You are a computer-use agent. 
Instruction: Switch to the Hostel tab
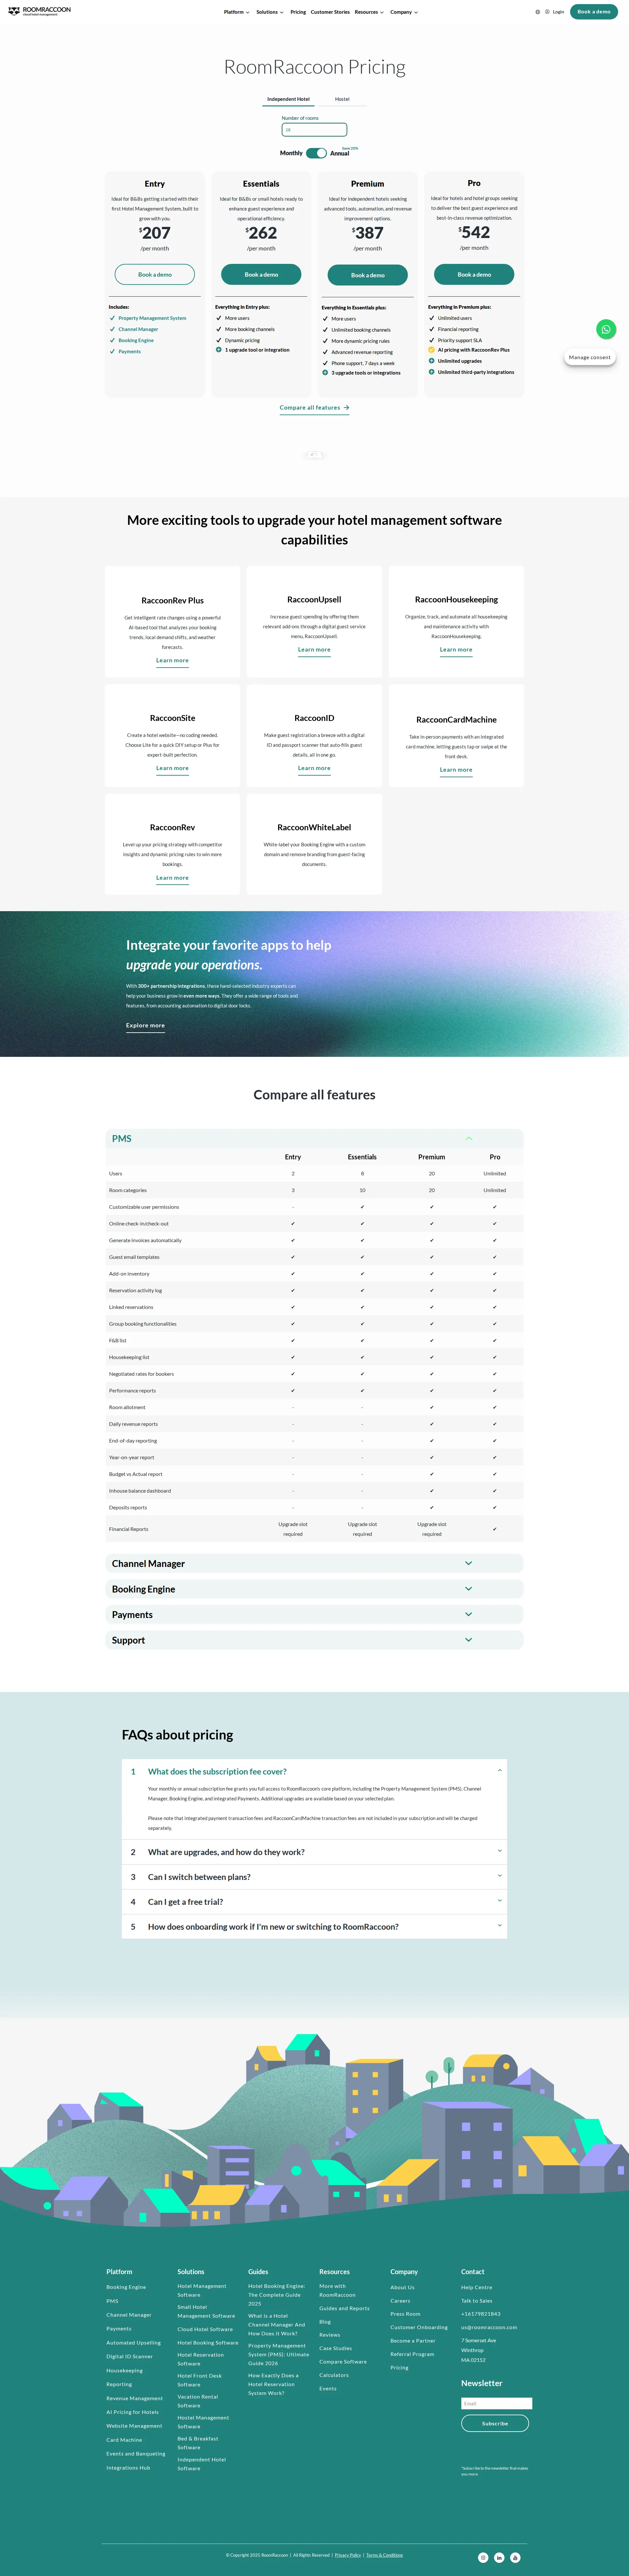coord(342,99)
